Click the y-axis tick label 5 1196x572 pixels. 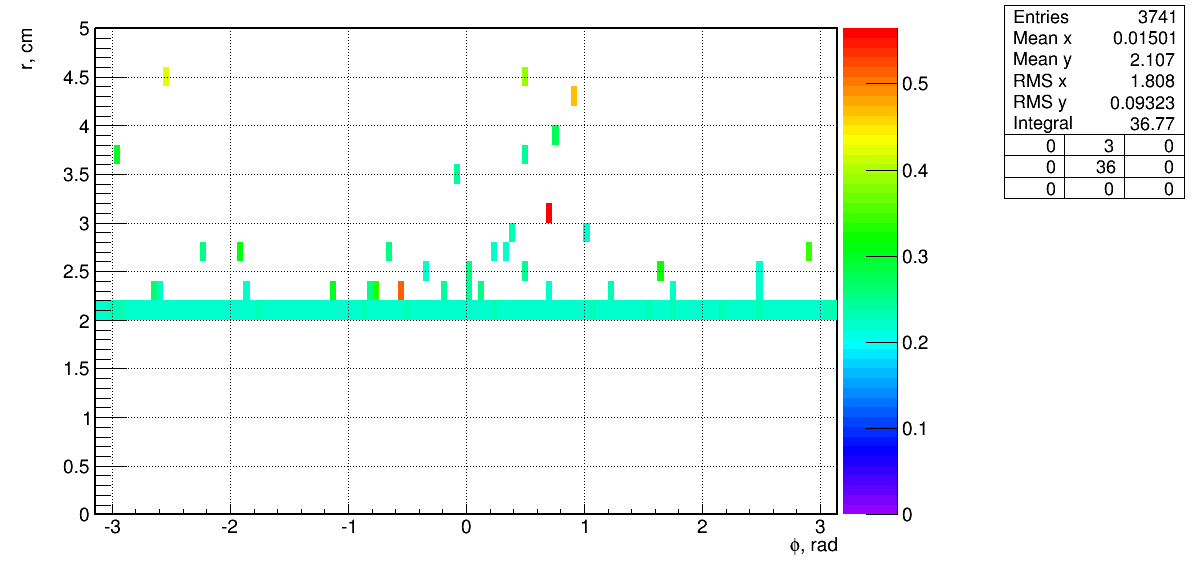pos(83,29)
